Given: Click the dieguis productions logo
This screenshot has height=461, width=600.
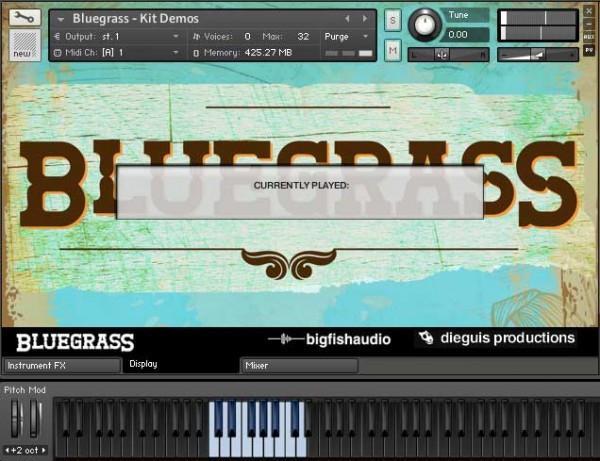Looking at the screenshot, I should tap(497, 338).
